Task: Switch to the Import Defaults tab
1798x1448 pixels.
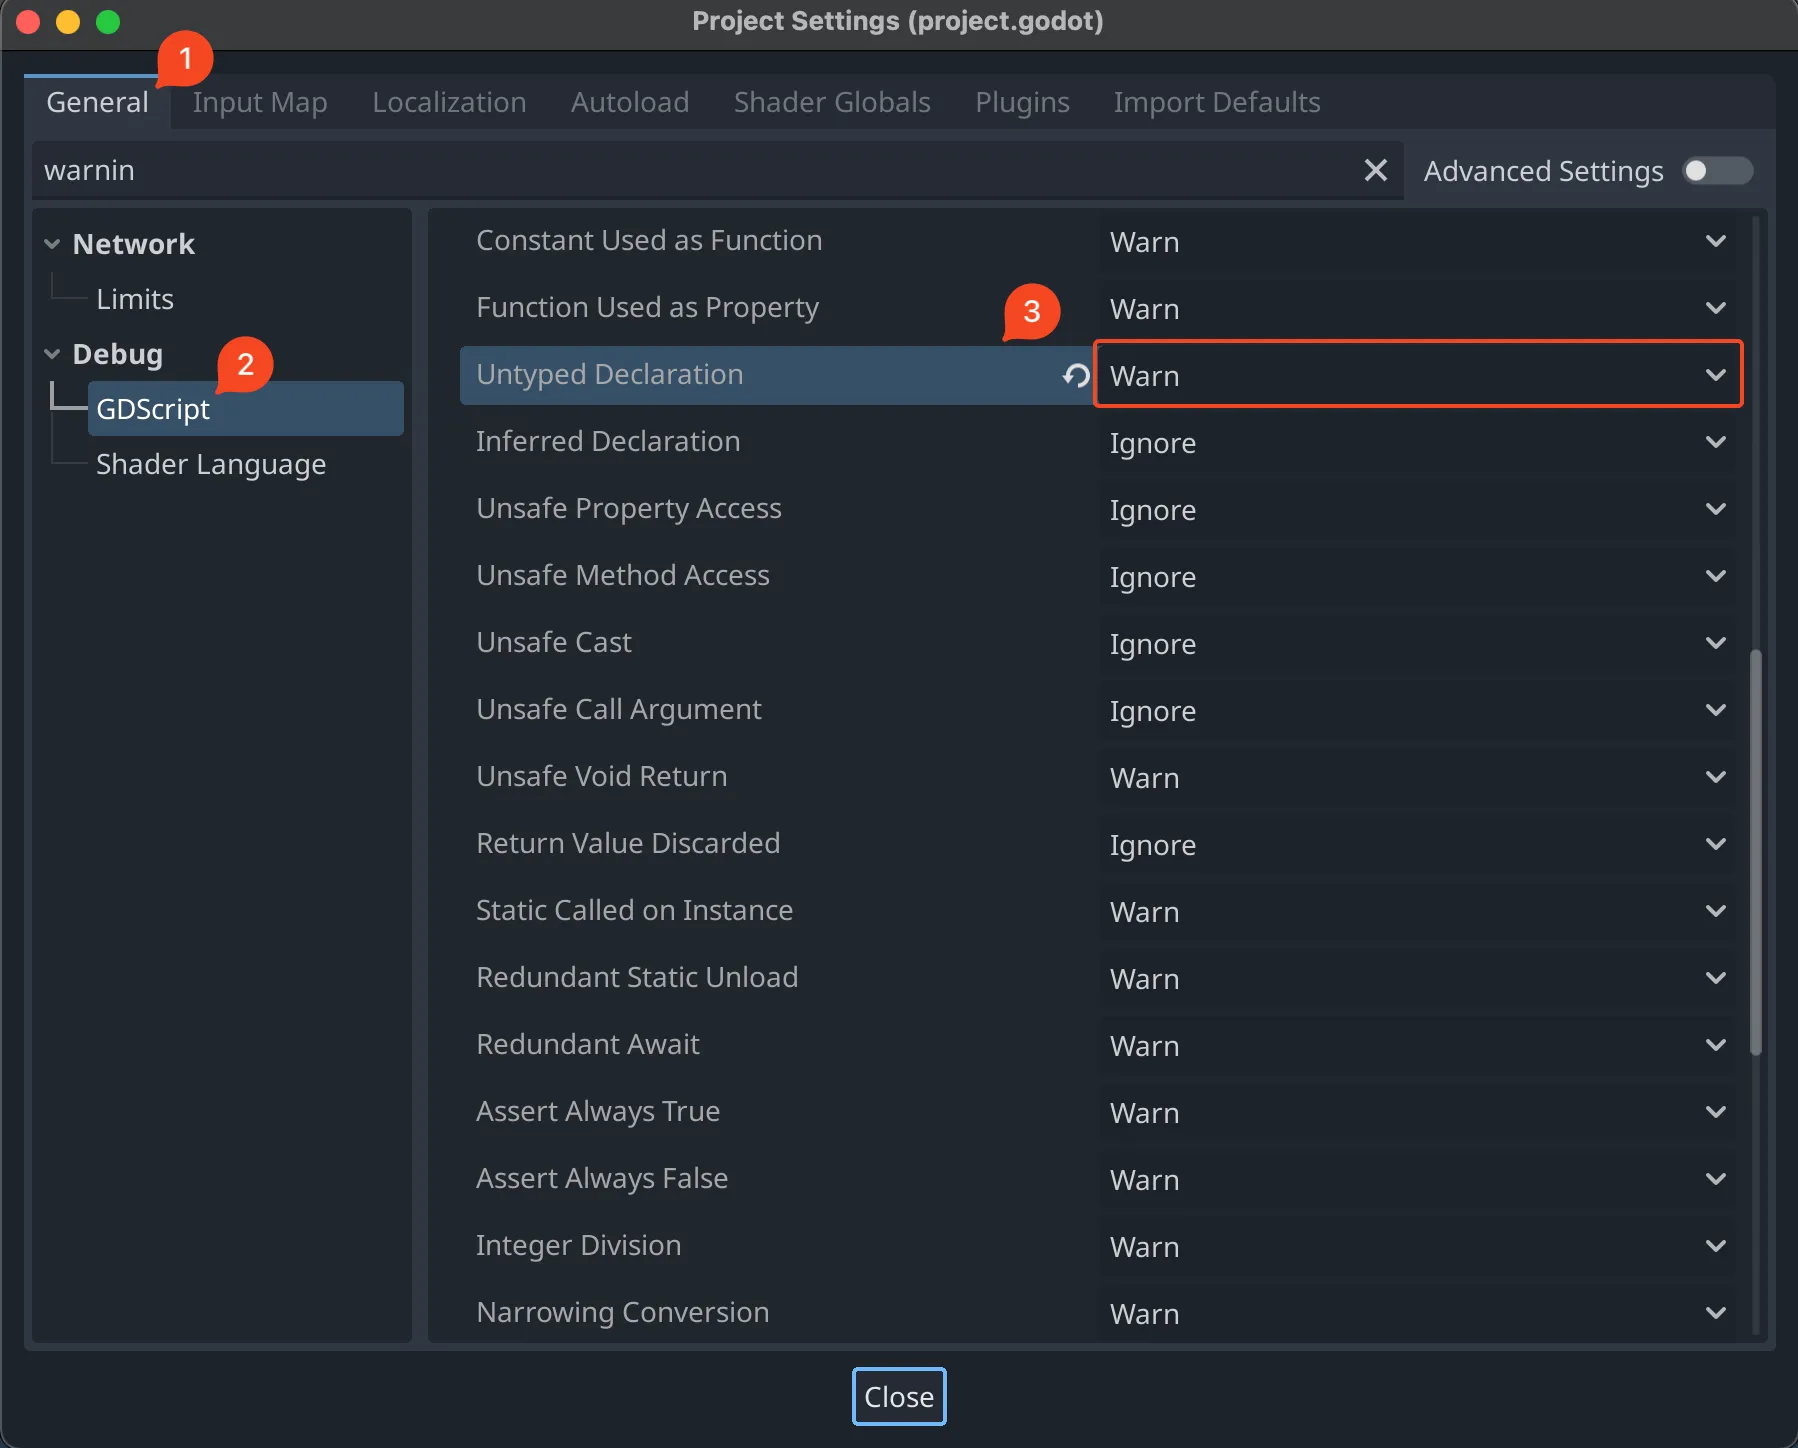Action: tap(1217, 102)
